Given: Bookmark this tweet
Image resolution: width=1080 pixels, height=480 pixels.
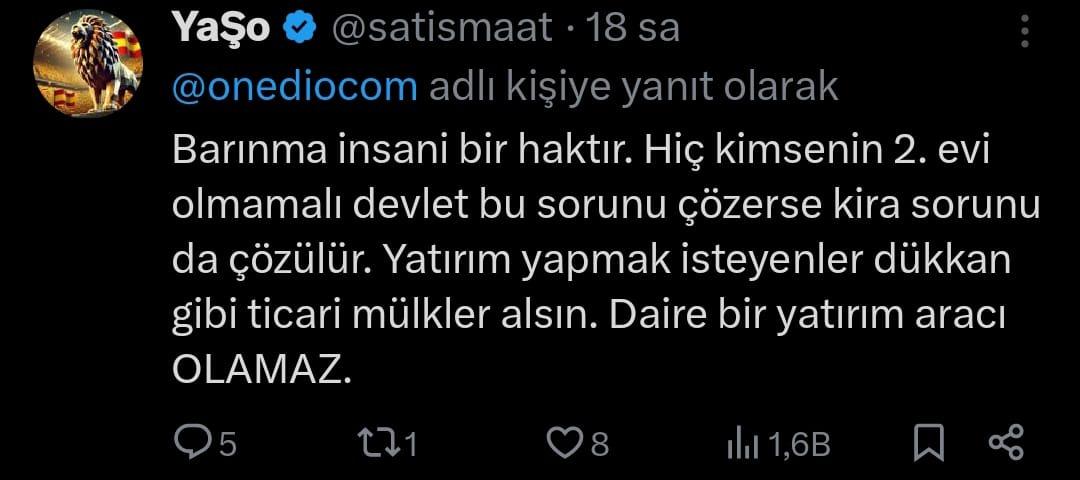Looking at the screenshot, I should click(x=928, y=444).
